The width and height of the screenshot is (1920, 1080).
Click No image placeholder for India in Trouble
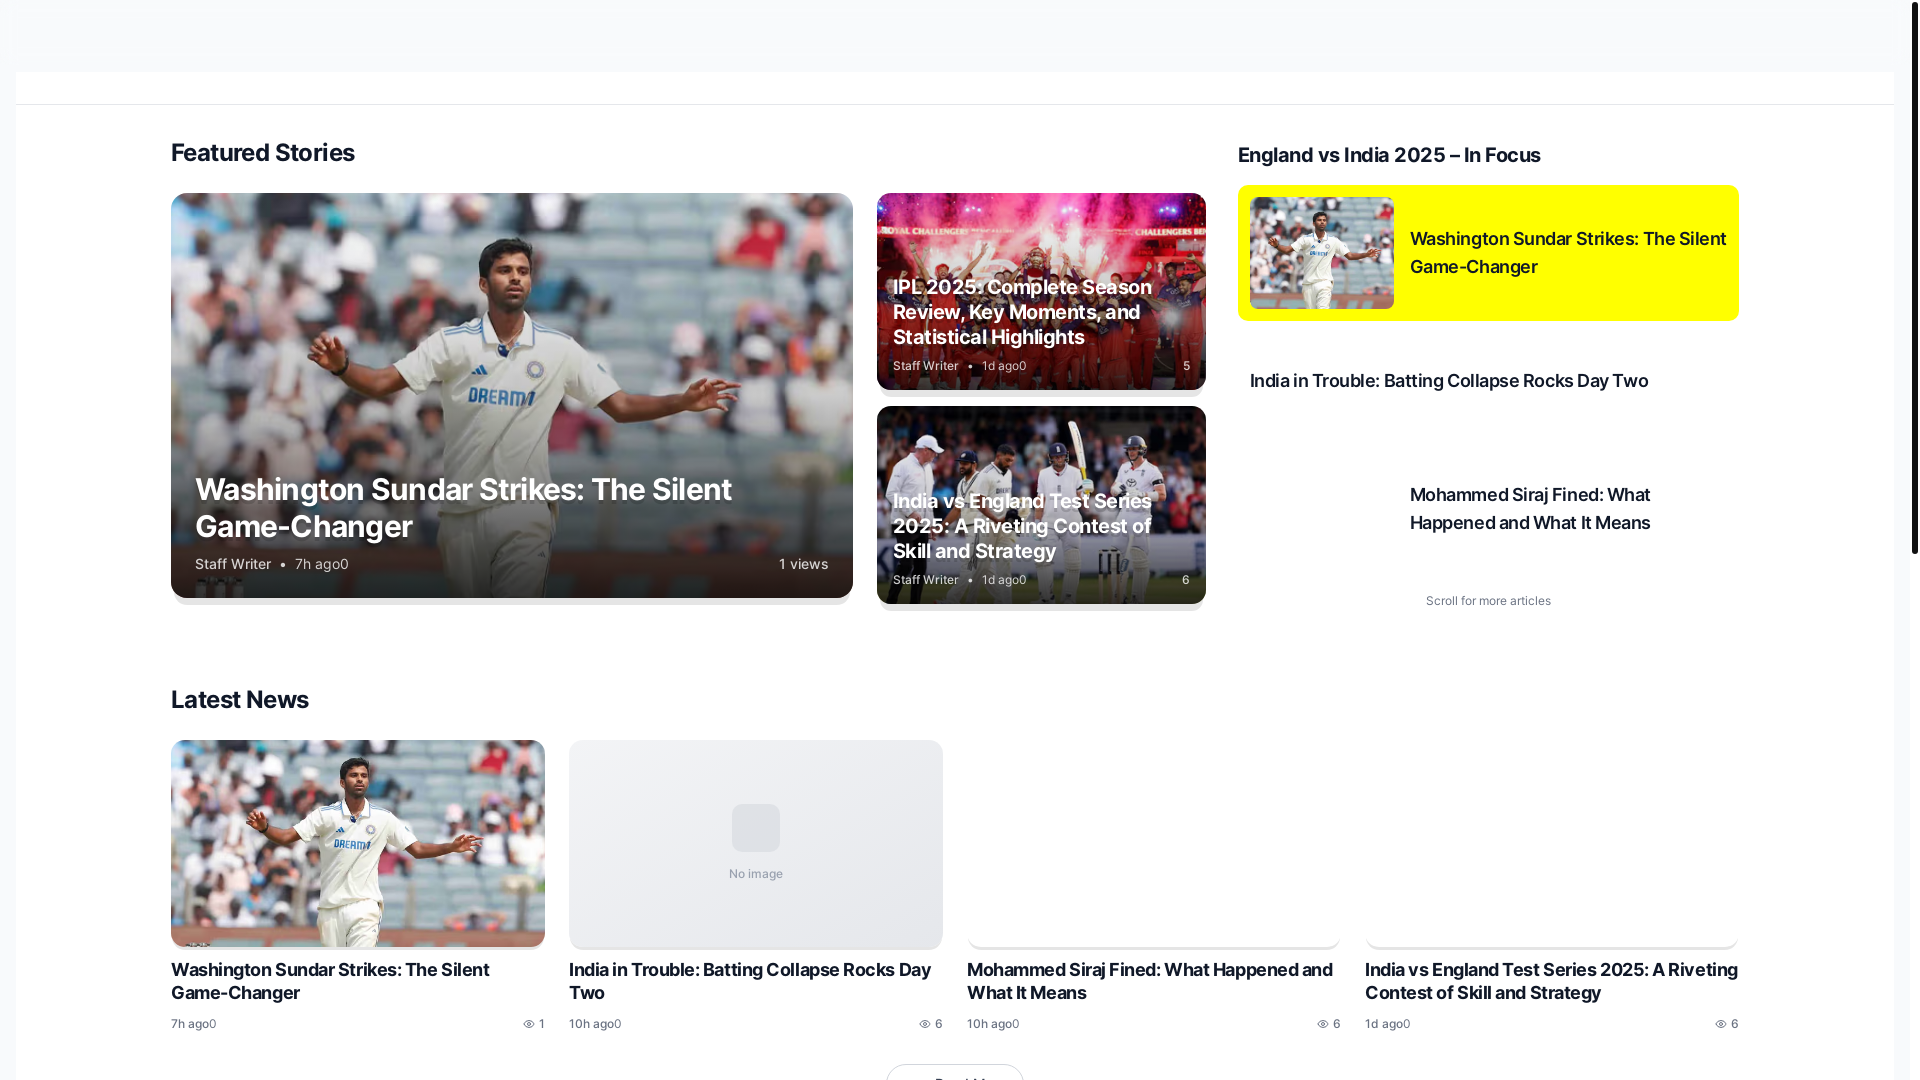[x=756, y=844]
